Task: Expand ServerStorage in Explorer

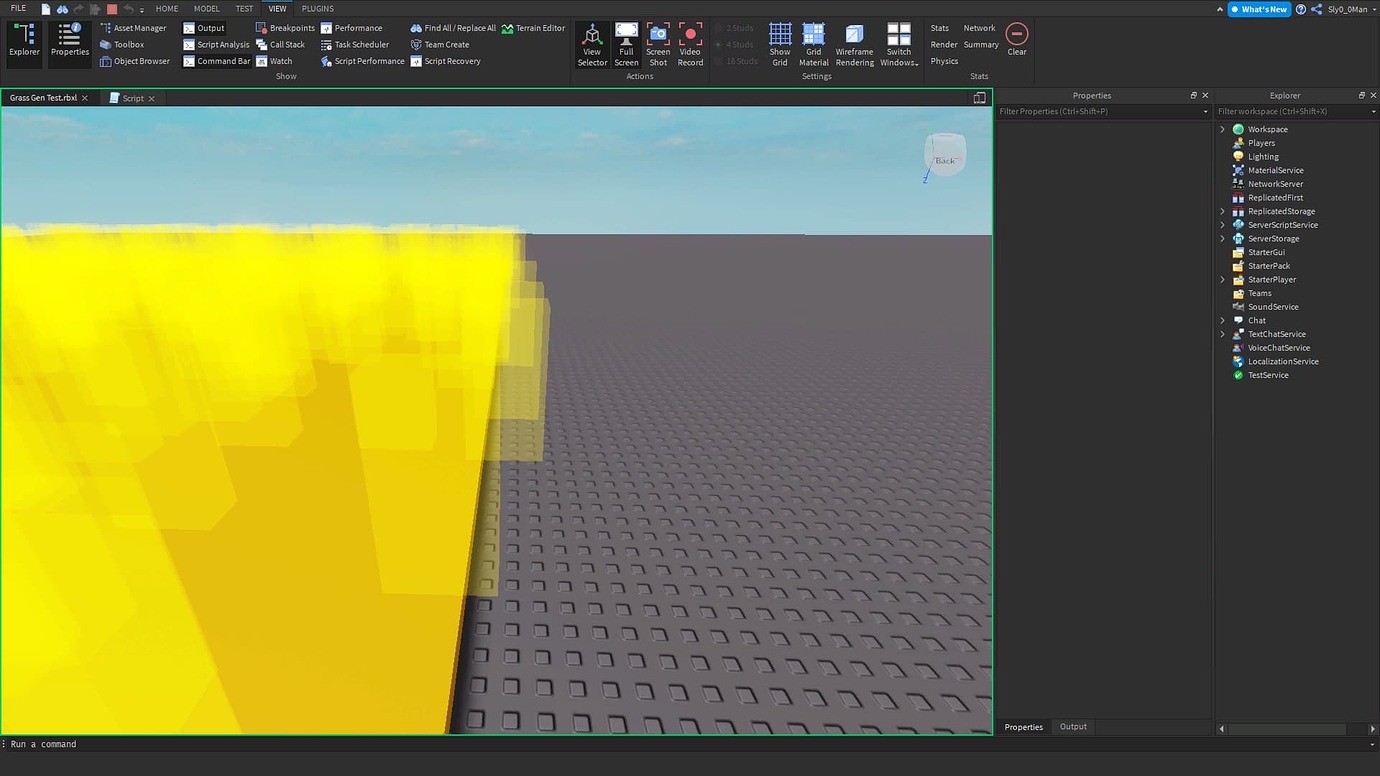Action: pos(1222,239)
